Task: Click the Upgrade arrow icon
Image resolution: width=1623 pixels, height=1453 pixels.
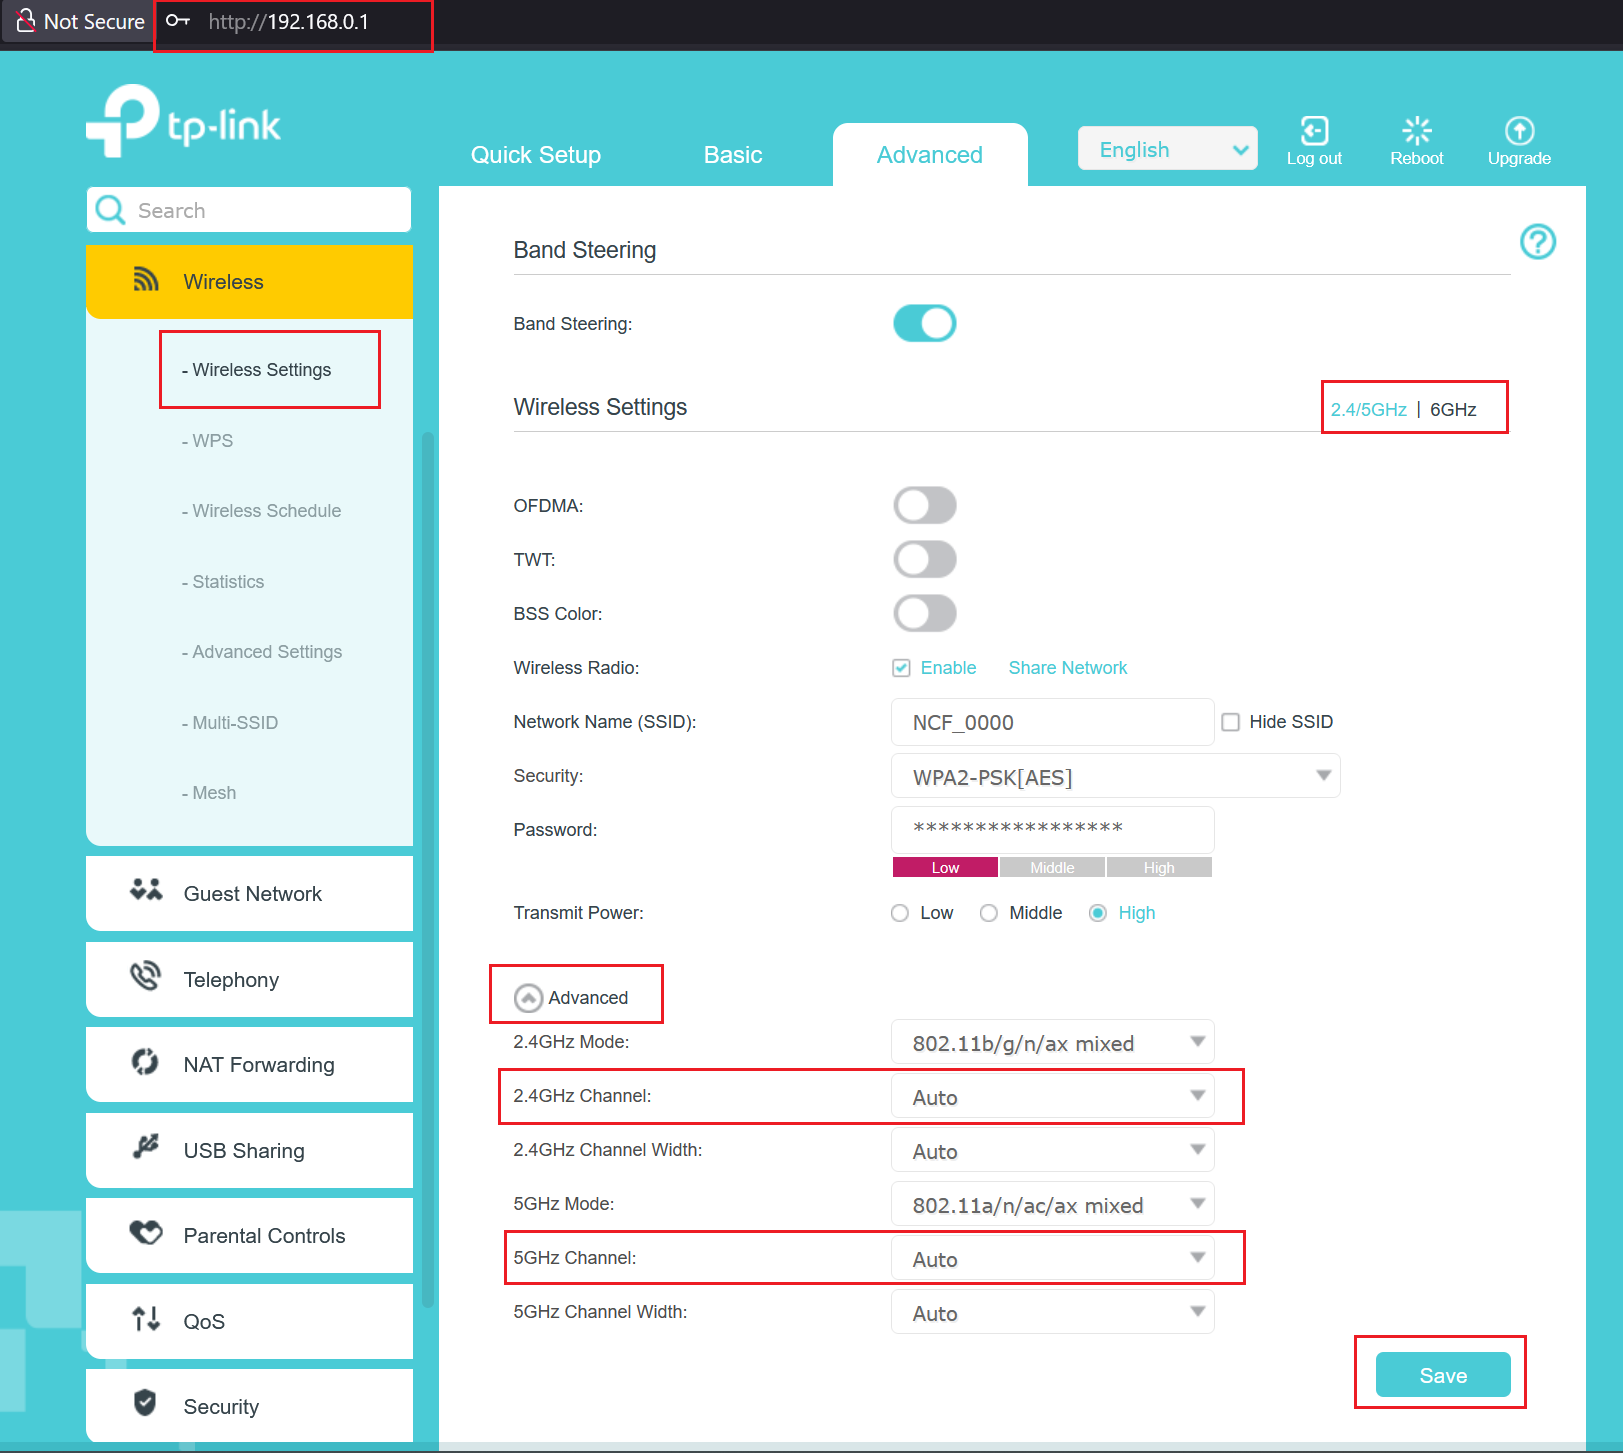Action: click(x=1519, y=131)
